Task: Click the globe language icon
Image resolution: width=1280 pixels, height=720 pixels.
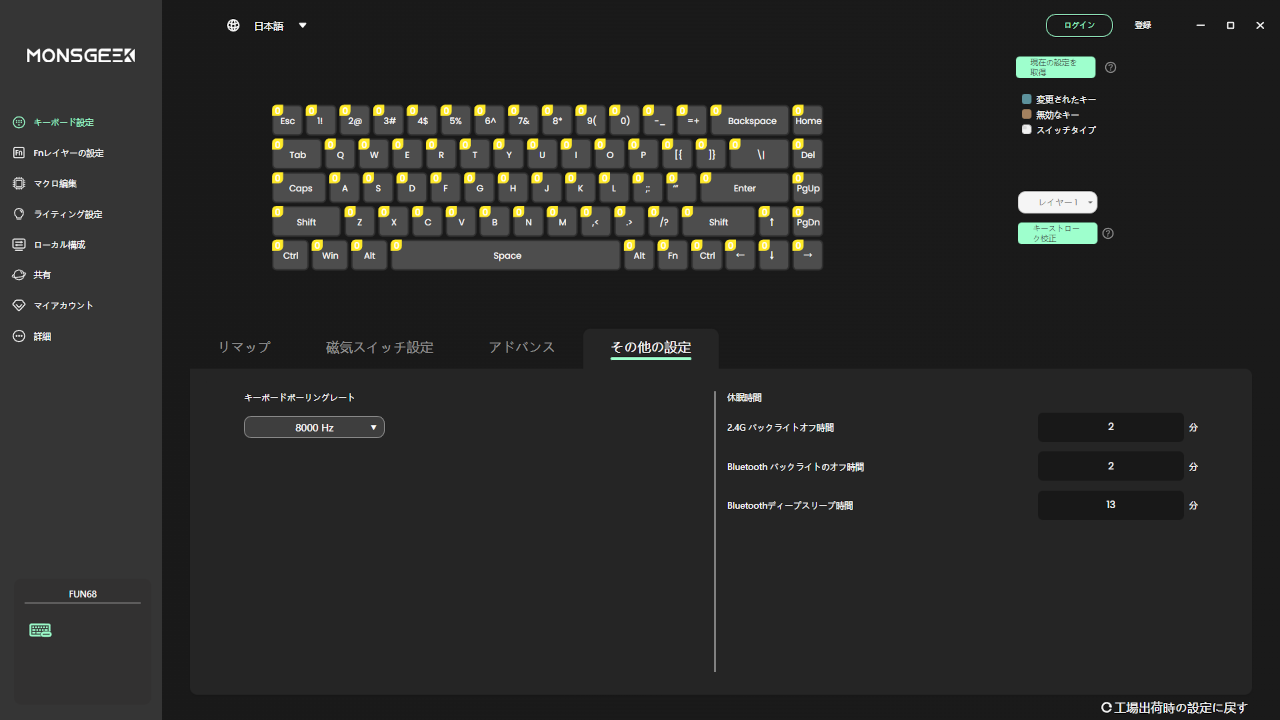Action: click(233, 26)
